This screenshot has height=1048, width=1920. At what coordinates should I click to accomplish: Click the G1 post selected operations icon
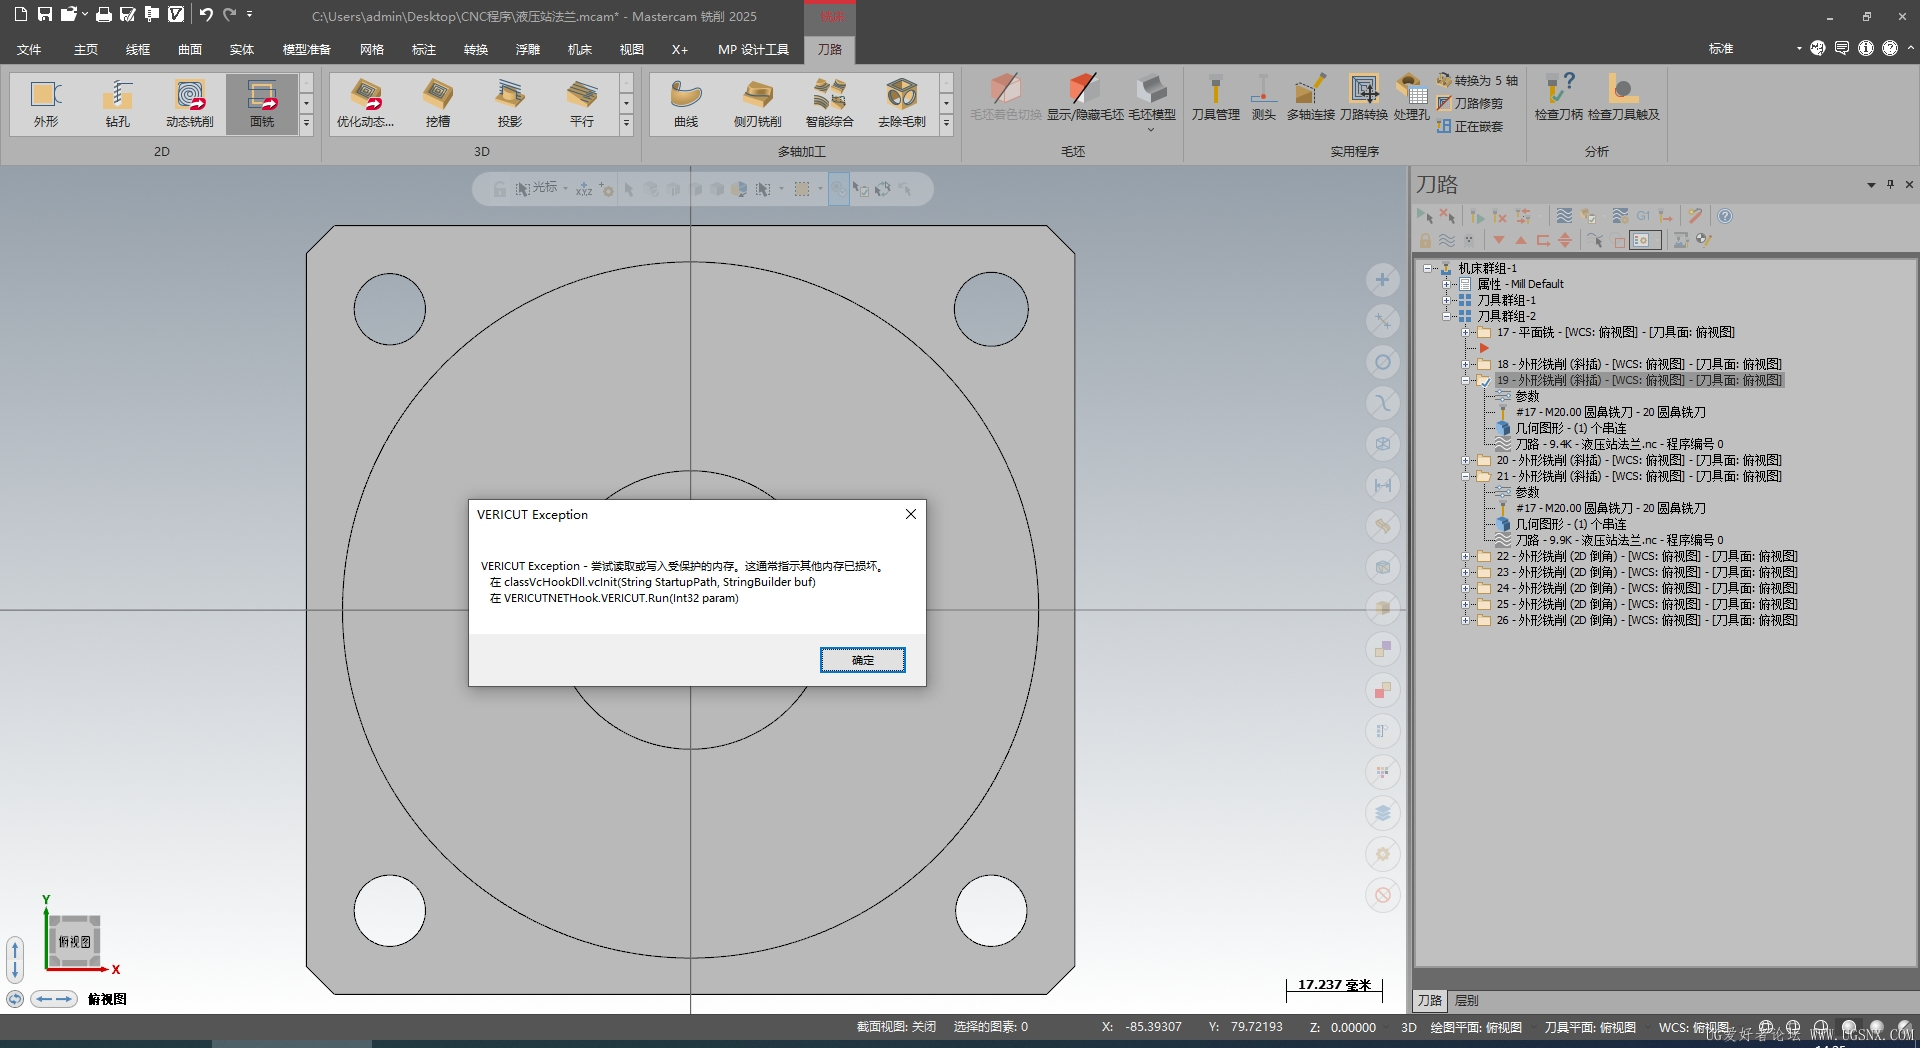coord(1643,216)
